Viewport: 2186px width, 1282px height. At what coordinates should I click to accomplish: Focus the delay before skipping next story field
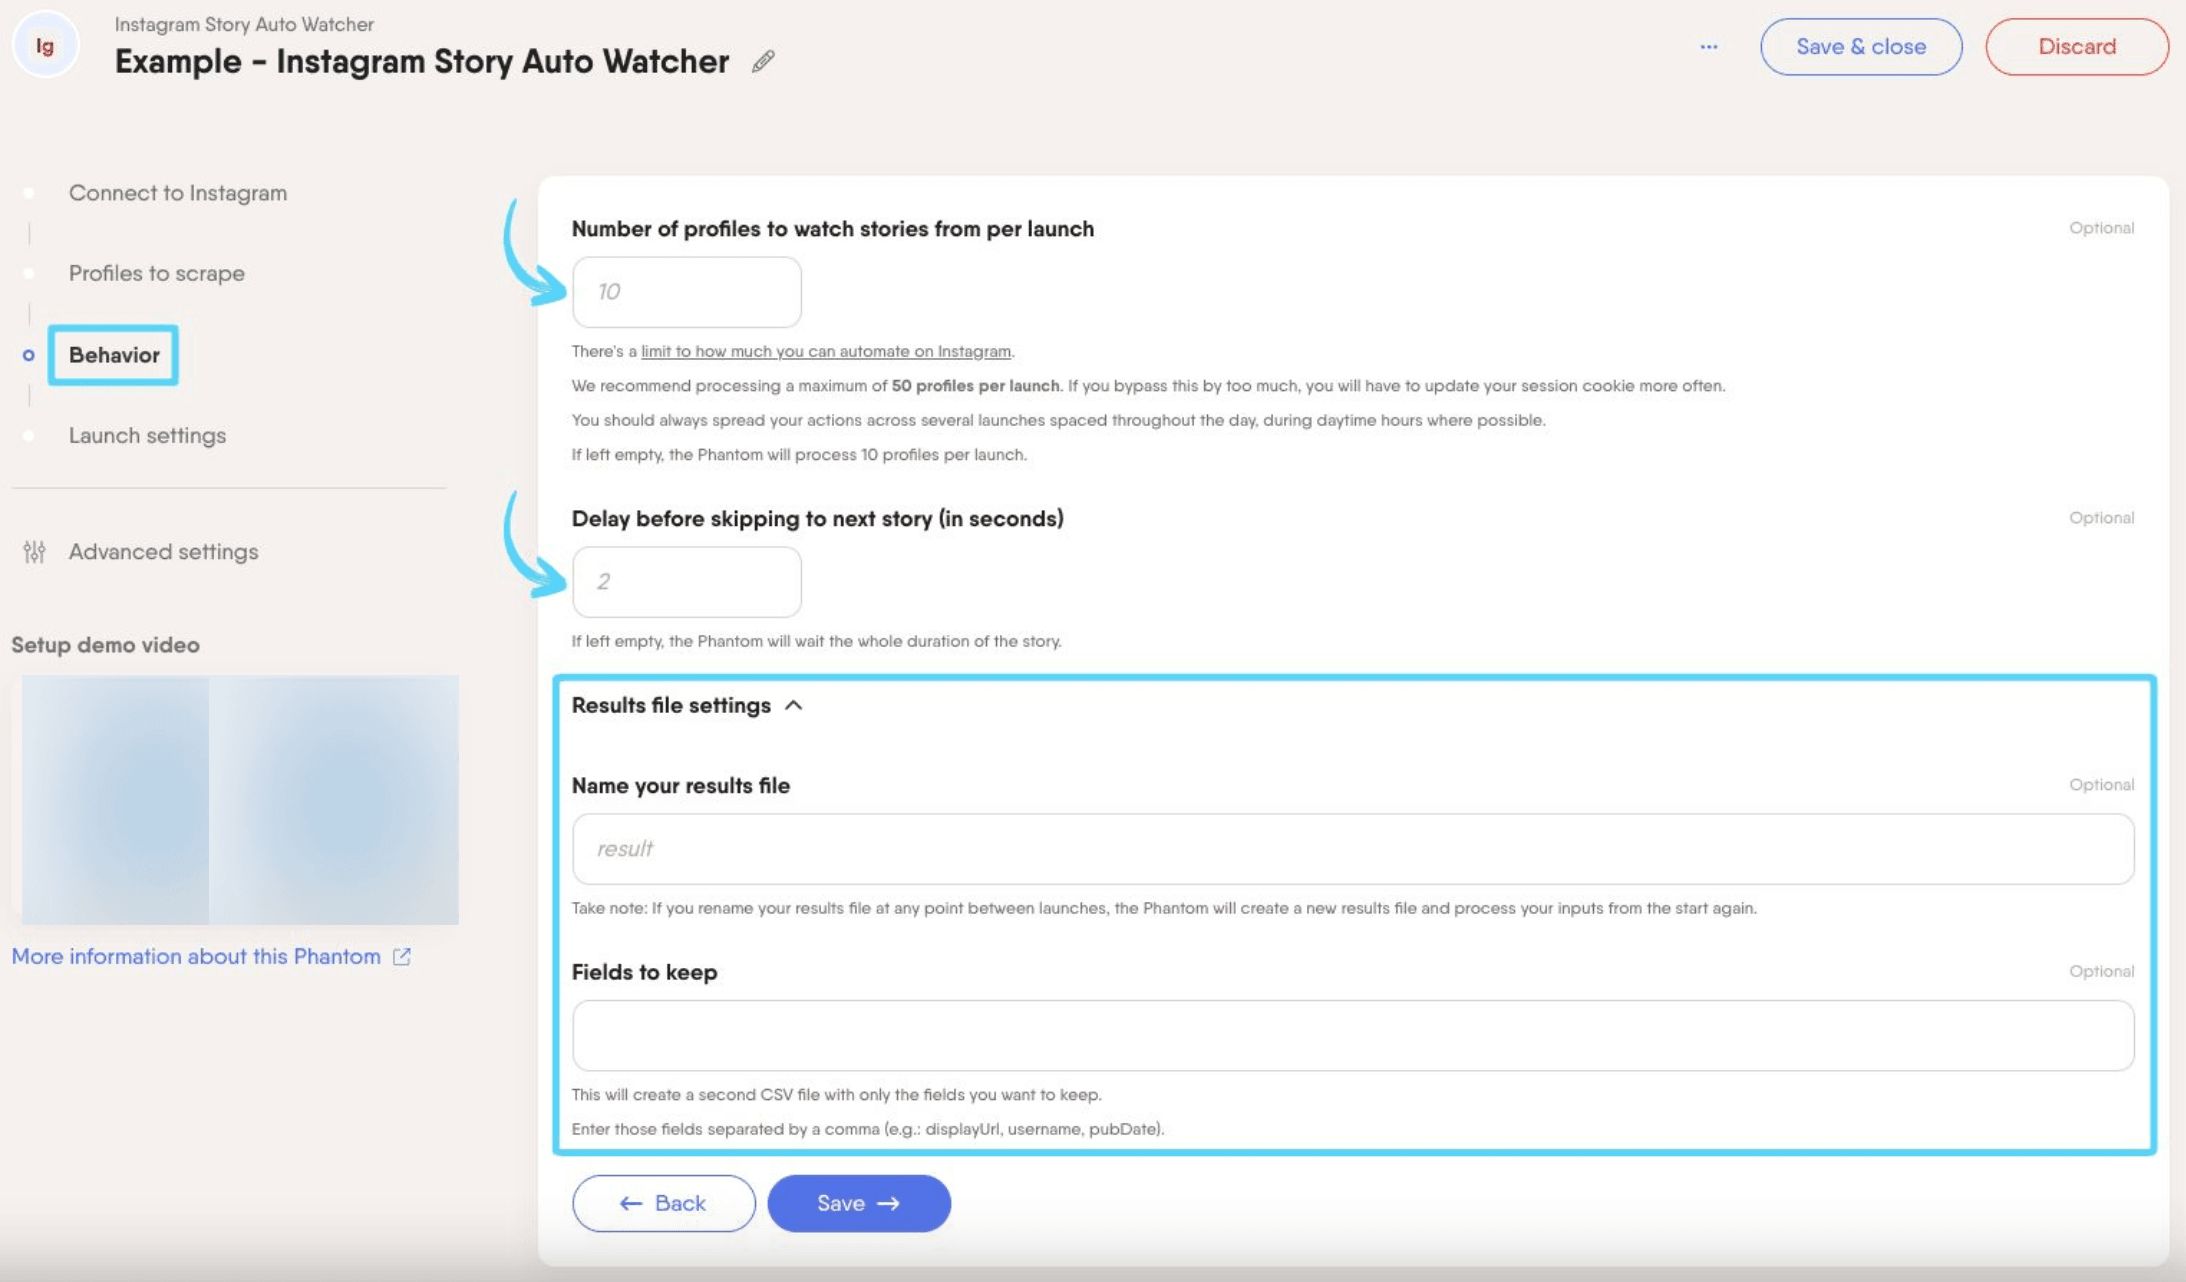pos(686,581)
